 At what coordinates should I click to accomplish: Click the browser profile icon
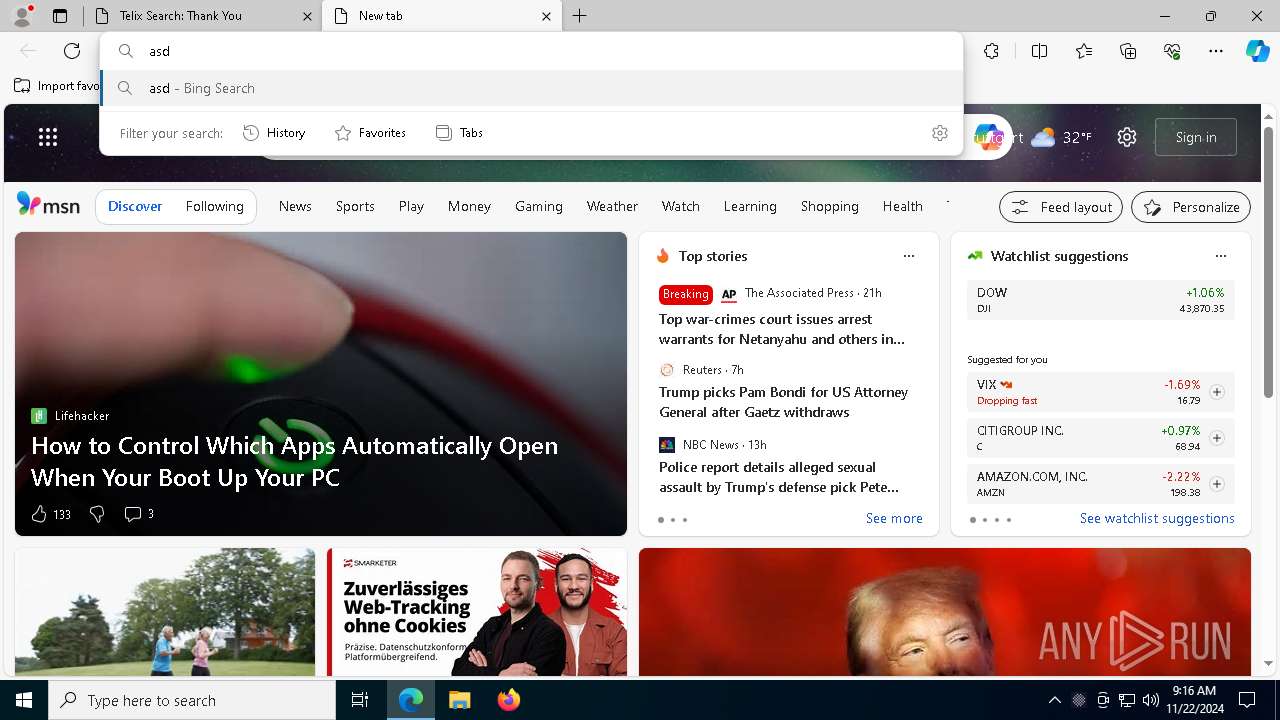22,16
